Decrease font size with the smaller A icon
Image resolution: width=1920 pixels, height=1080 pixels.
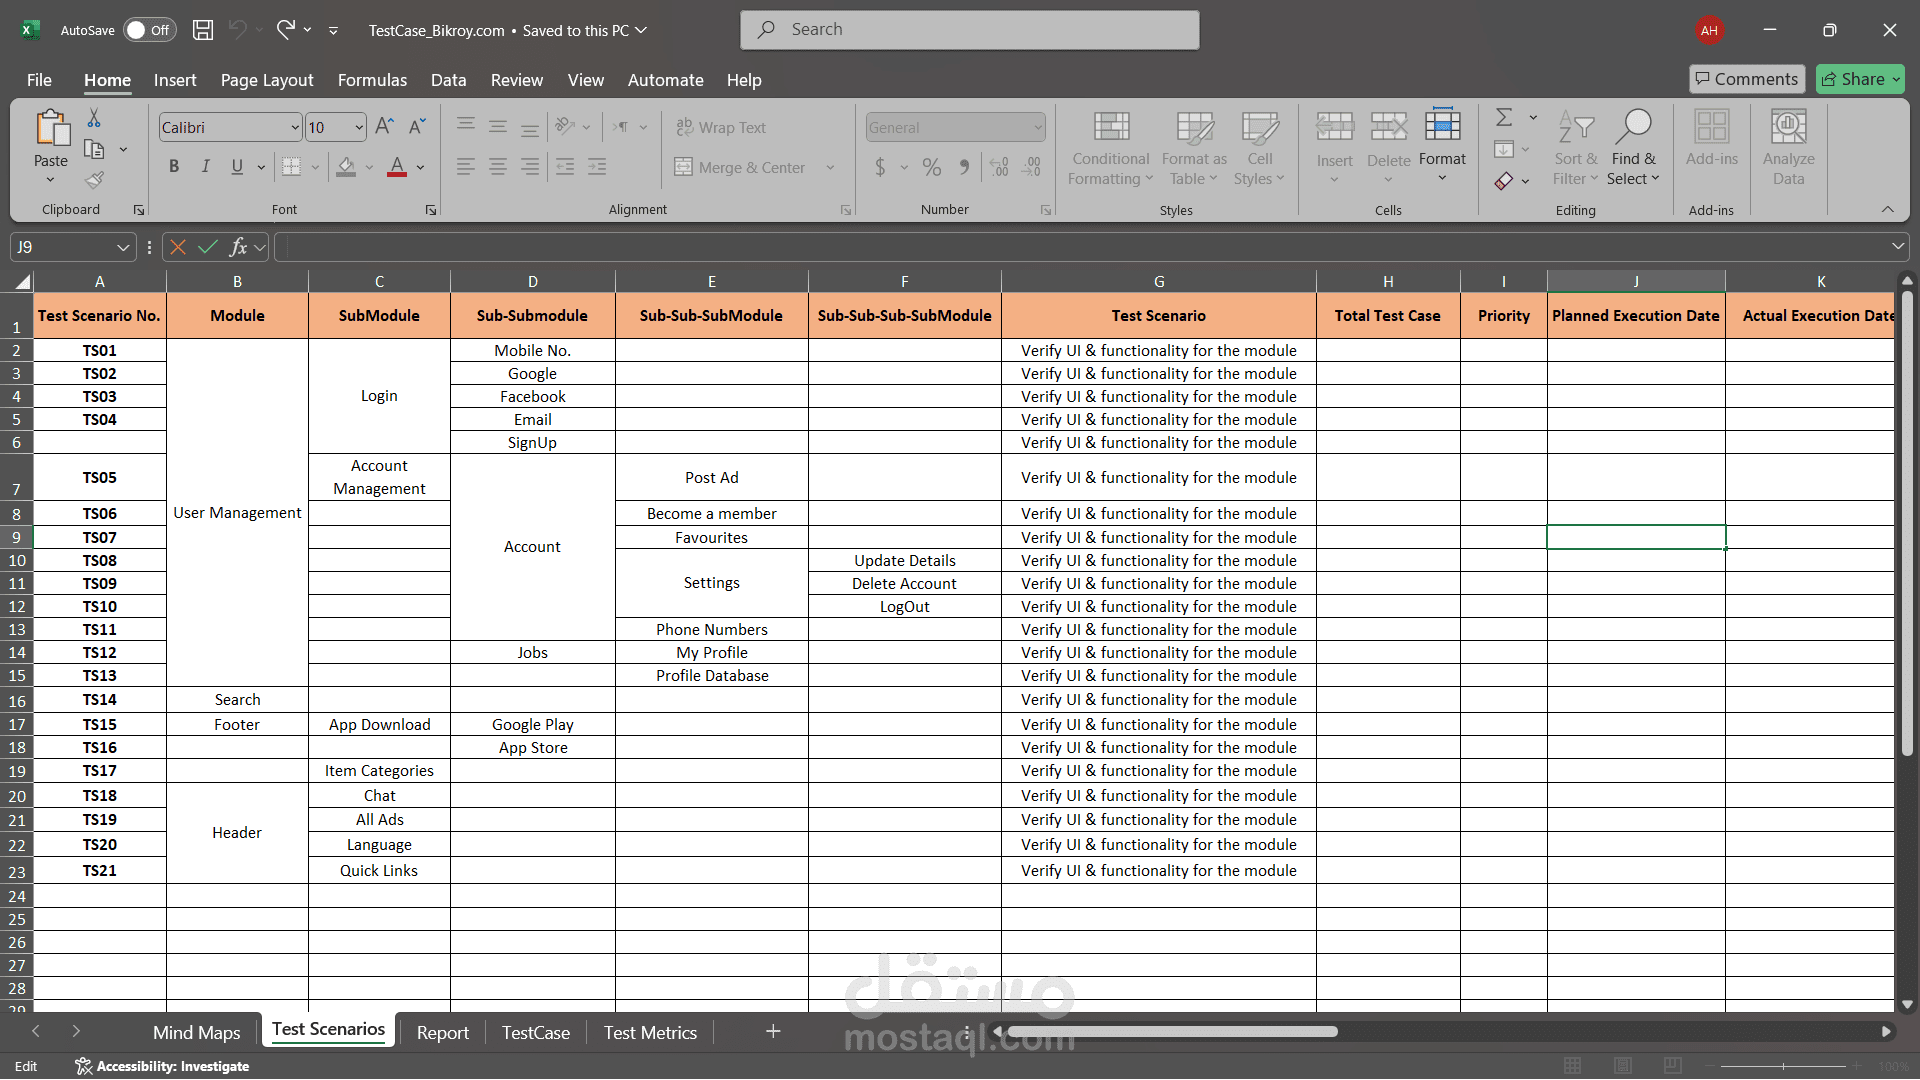tap(418, 127)
